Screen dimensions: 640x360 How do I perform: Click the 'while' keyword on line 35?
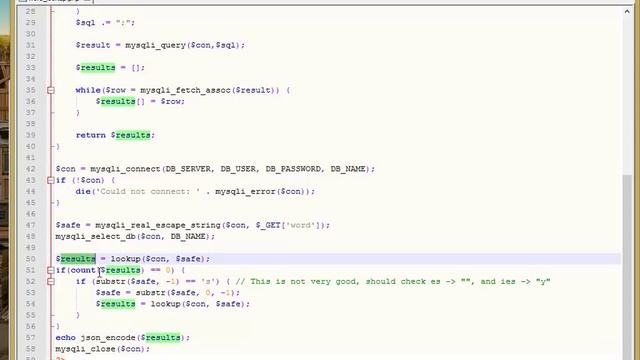88,90
